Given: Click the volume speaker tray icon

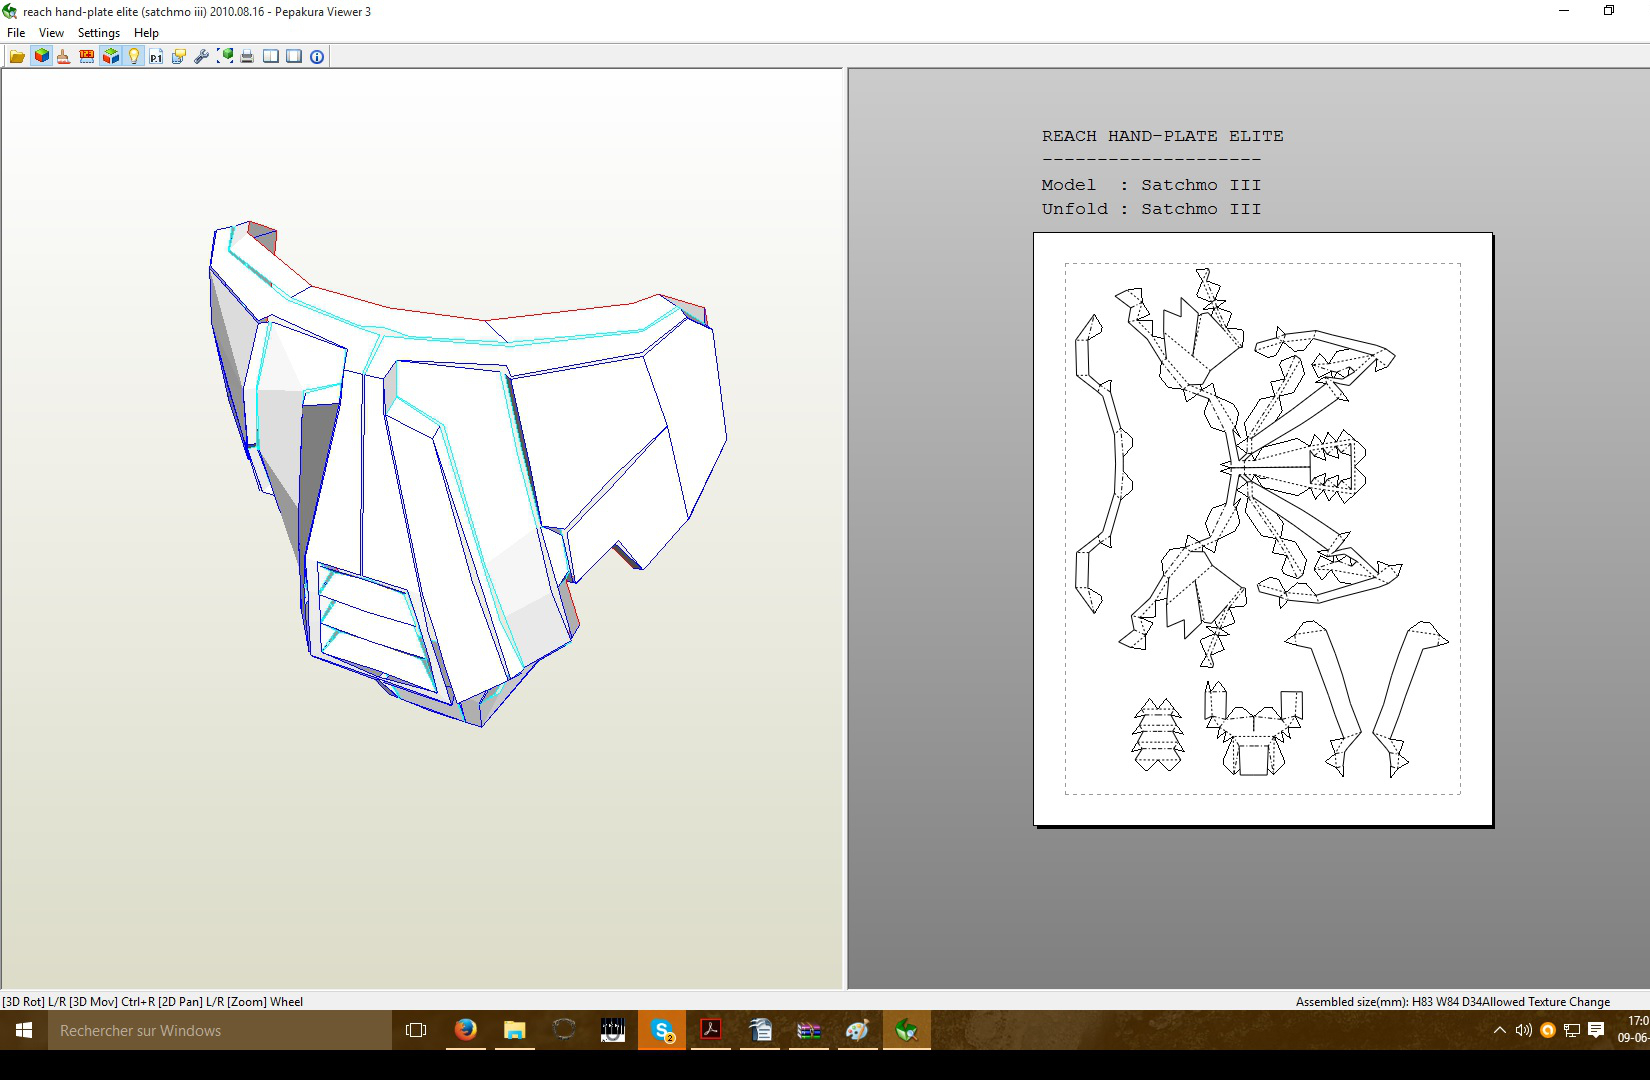Looking at the screenshot, I should (1523, 1030).
